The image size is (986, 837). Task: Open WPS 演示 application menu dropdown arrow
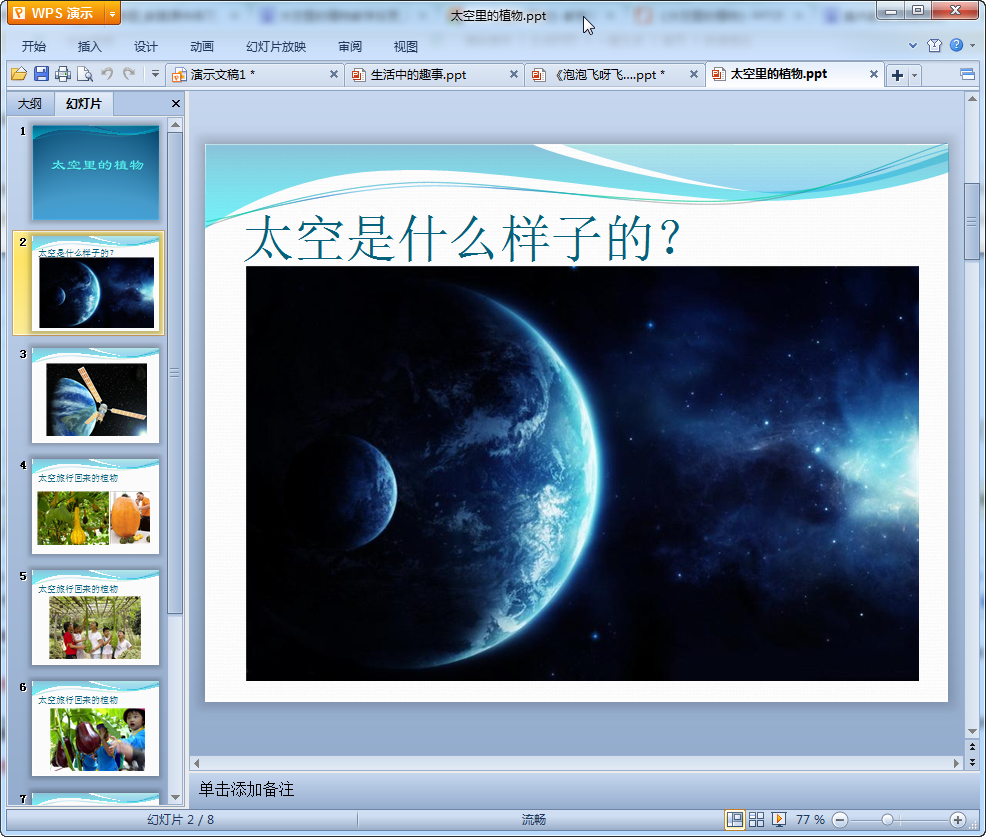pos(112,13)
